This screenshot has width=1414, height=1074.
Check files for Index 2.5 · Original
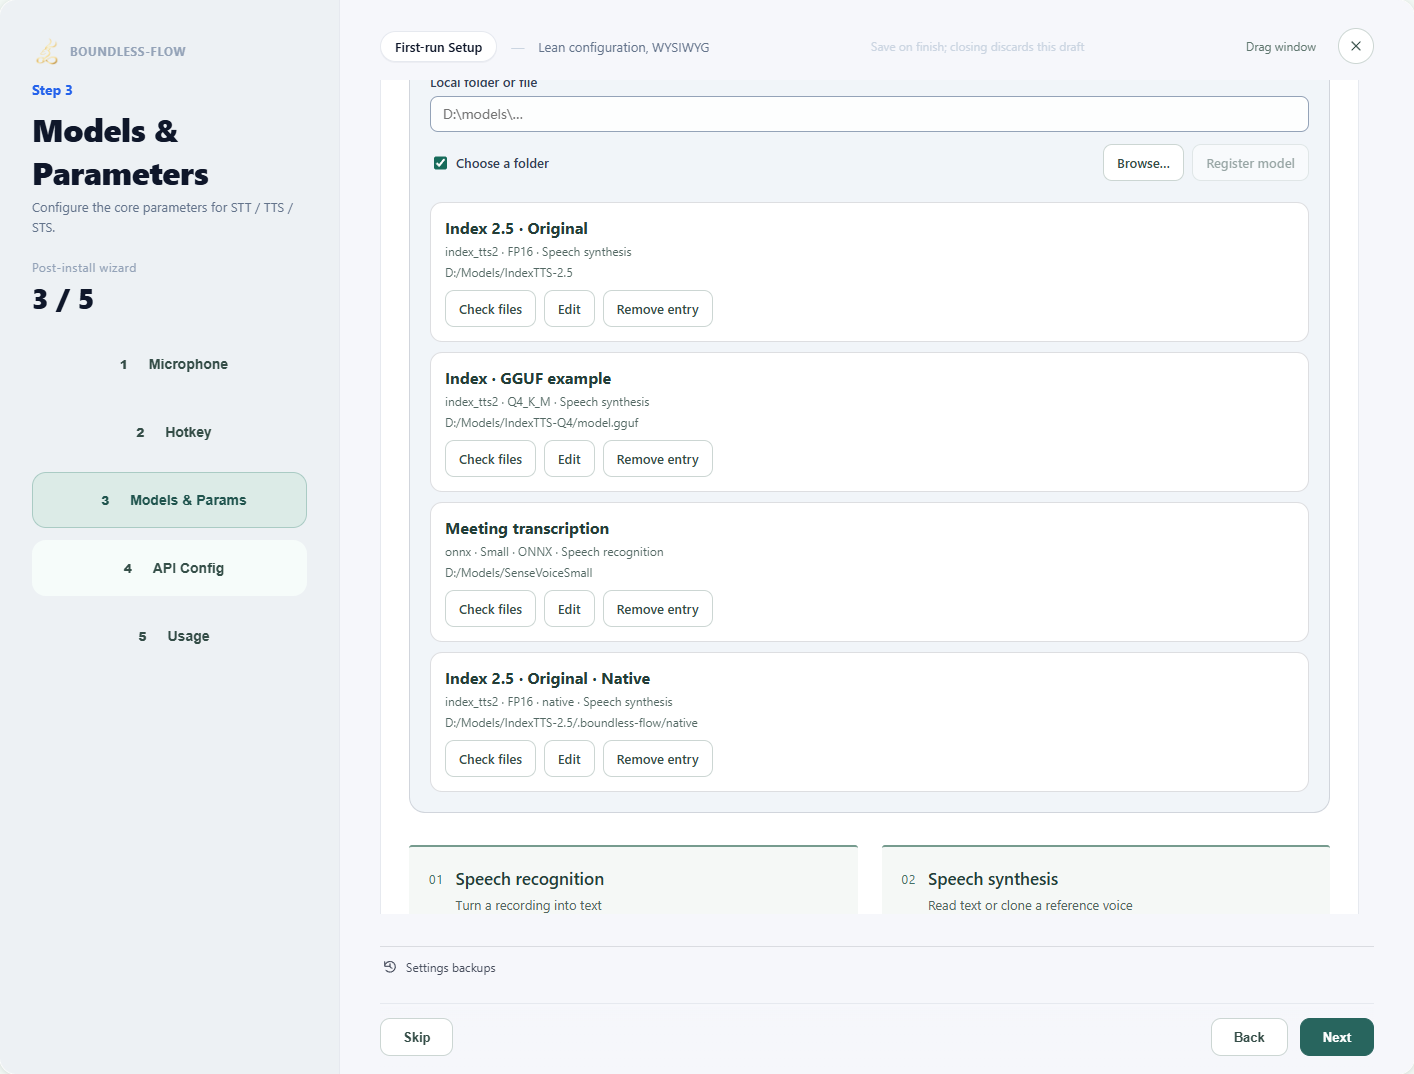[490, 309]
